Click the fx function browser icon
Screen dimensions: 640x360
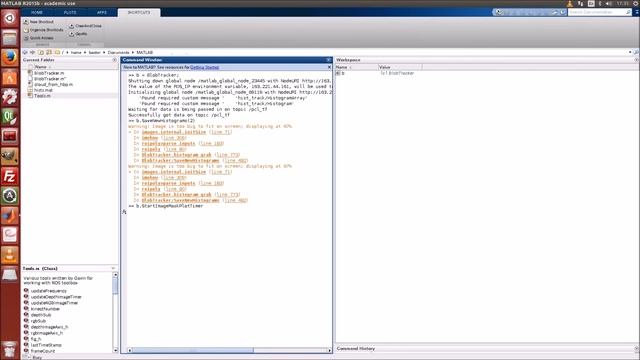(x=124, y=212)
